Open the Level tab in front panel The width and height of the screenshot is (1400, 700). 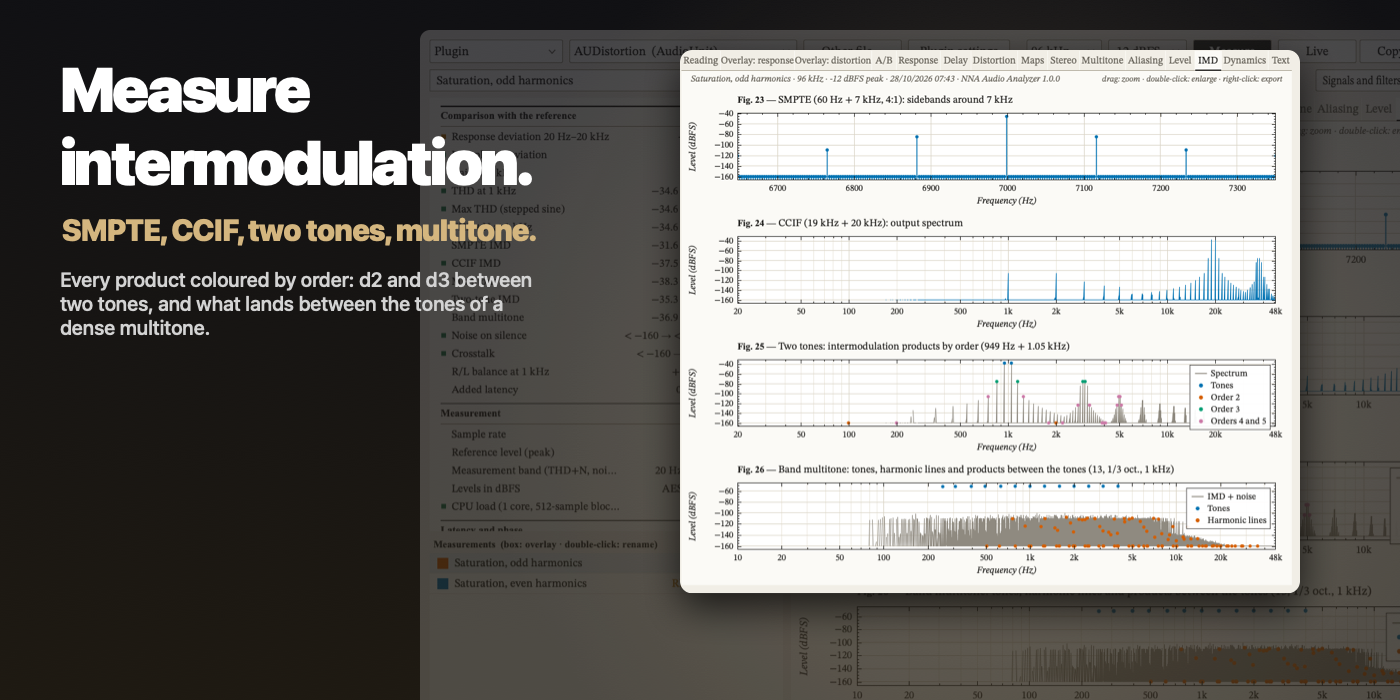[1180, 61]
